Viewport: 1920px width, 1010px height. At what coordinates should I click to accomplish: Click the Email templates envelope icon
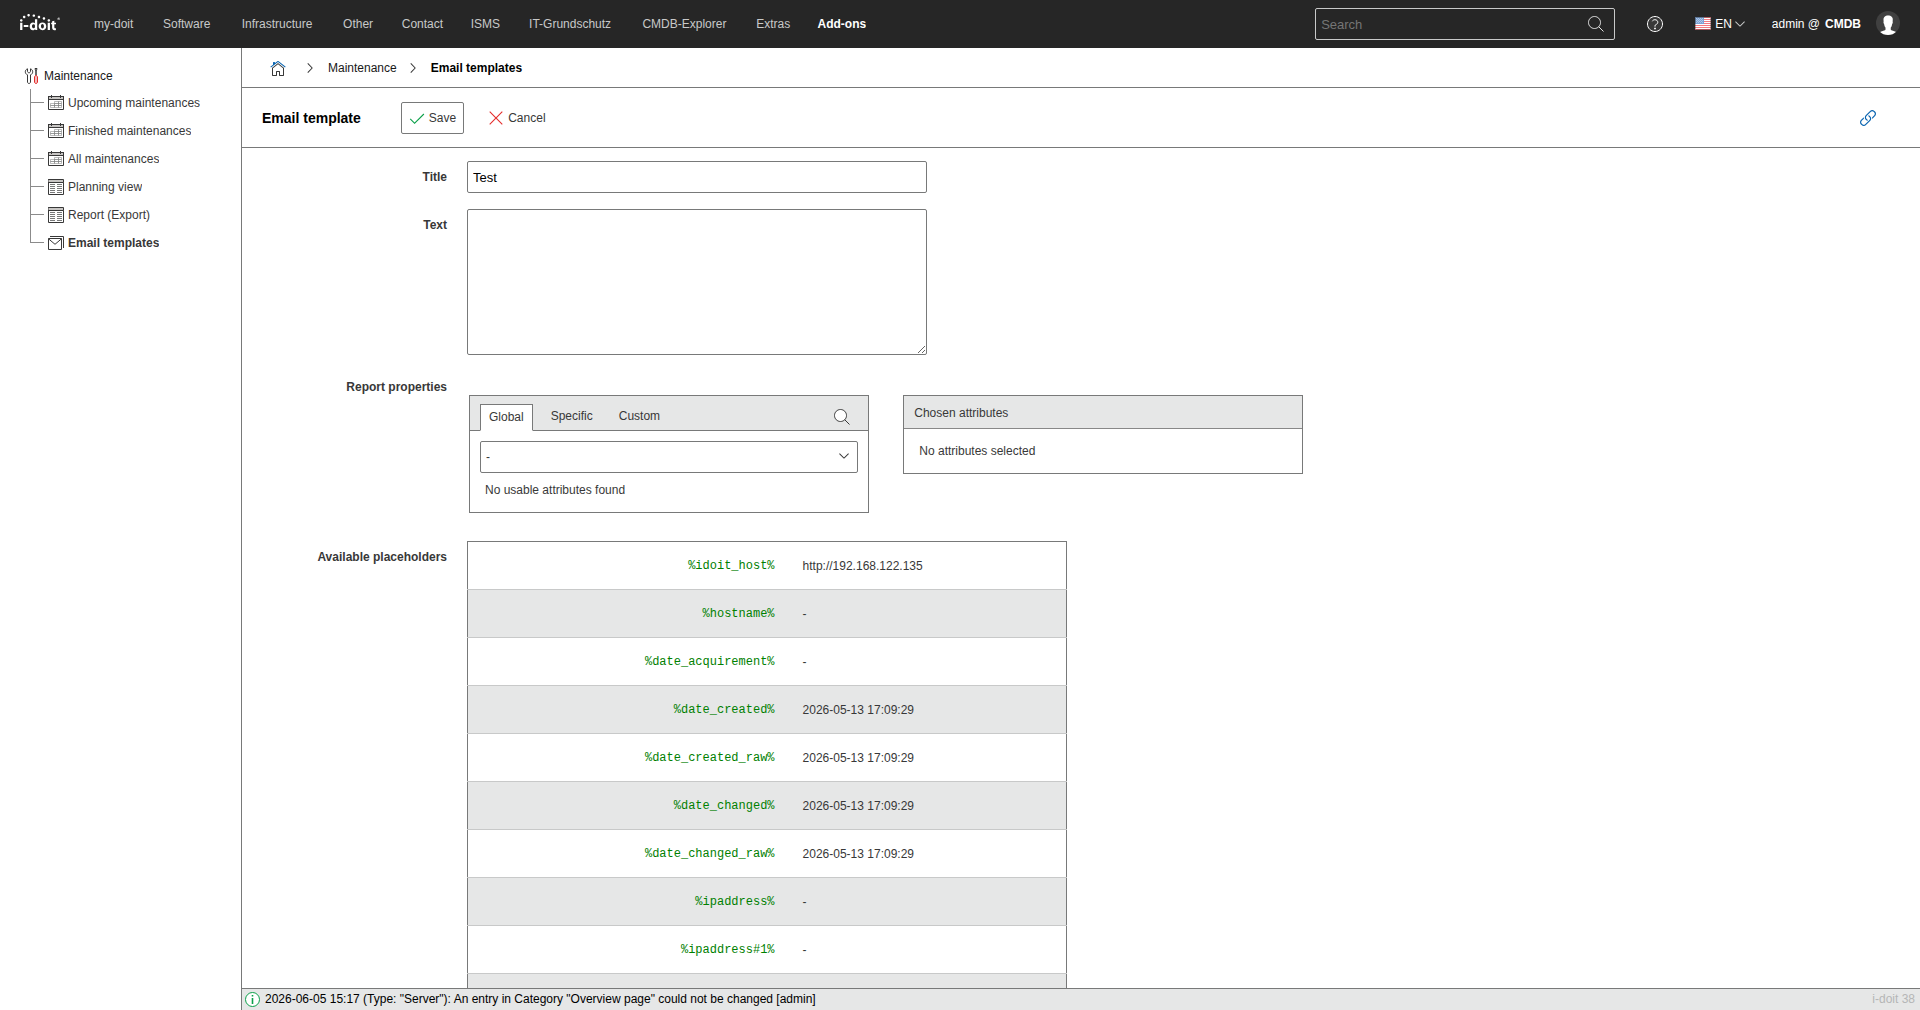coord(56,243)
